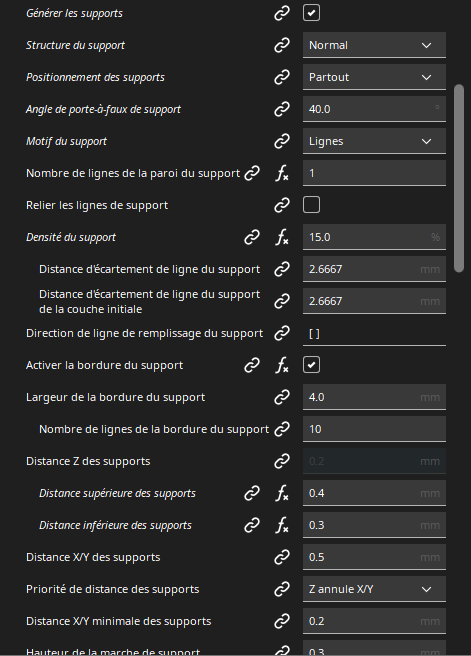Click fx icon for Distance supérieure des supports
The height and width of the screenshot is (656, 471).
click(282, 493)
